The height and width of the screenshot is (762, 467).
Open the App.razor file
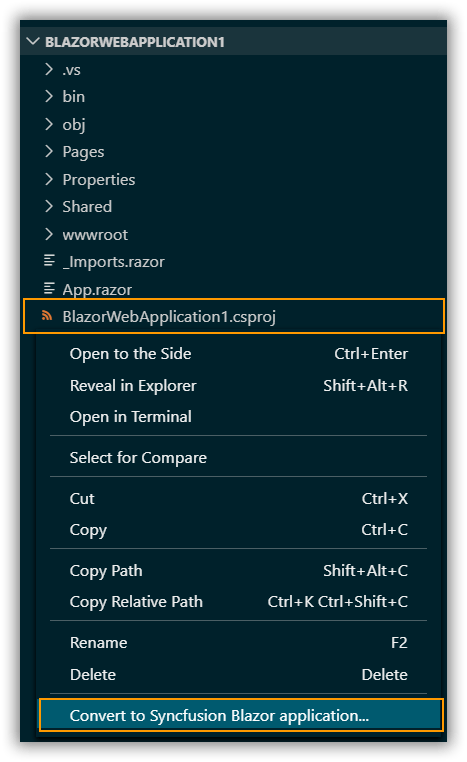click(97, 290)
